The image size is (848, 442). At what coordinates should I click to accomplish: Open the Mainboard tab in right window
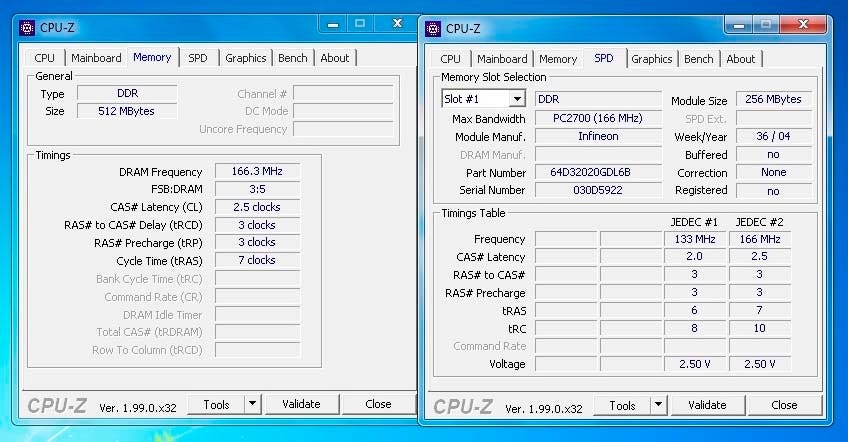coord(502,59)
